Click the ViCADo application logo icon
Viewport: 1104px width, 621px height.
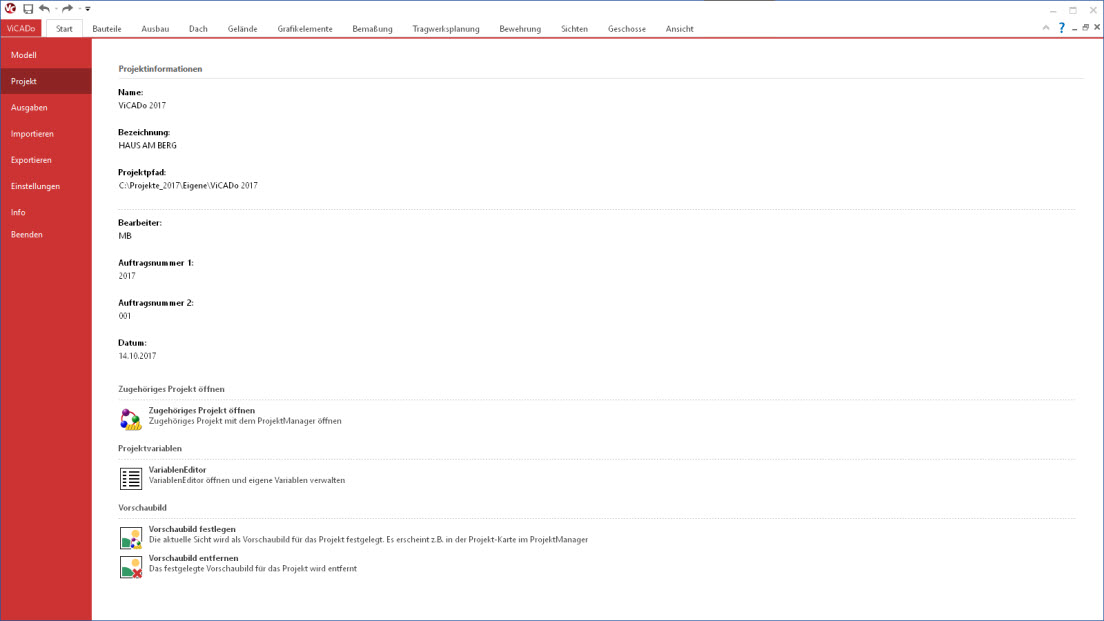click(11, 8)
